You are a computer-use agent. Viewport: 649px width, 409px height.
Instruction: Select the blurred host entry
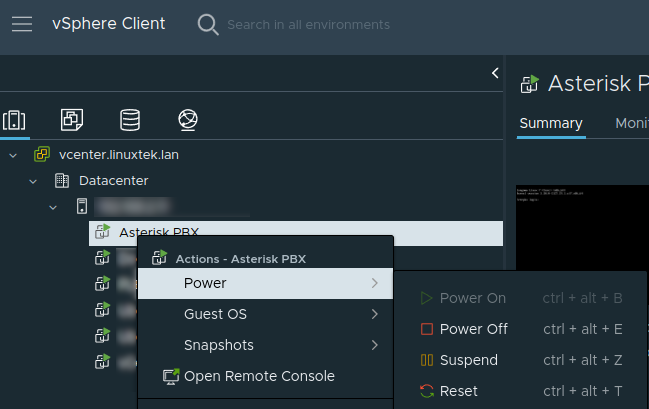click(132, 207)
